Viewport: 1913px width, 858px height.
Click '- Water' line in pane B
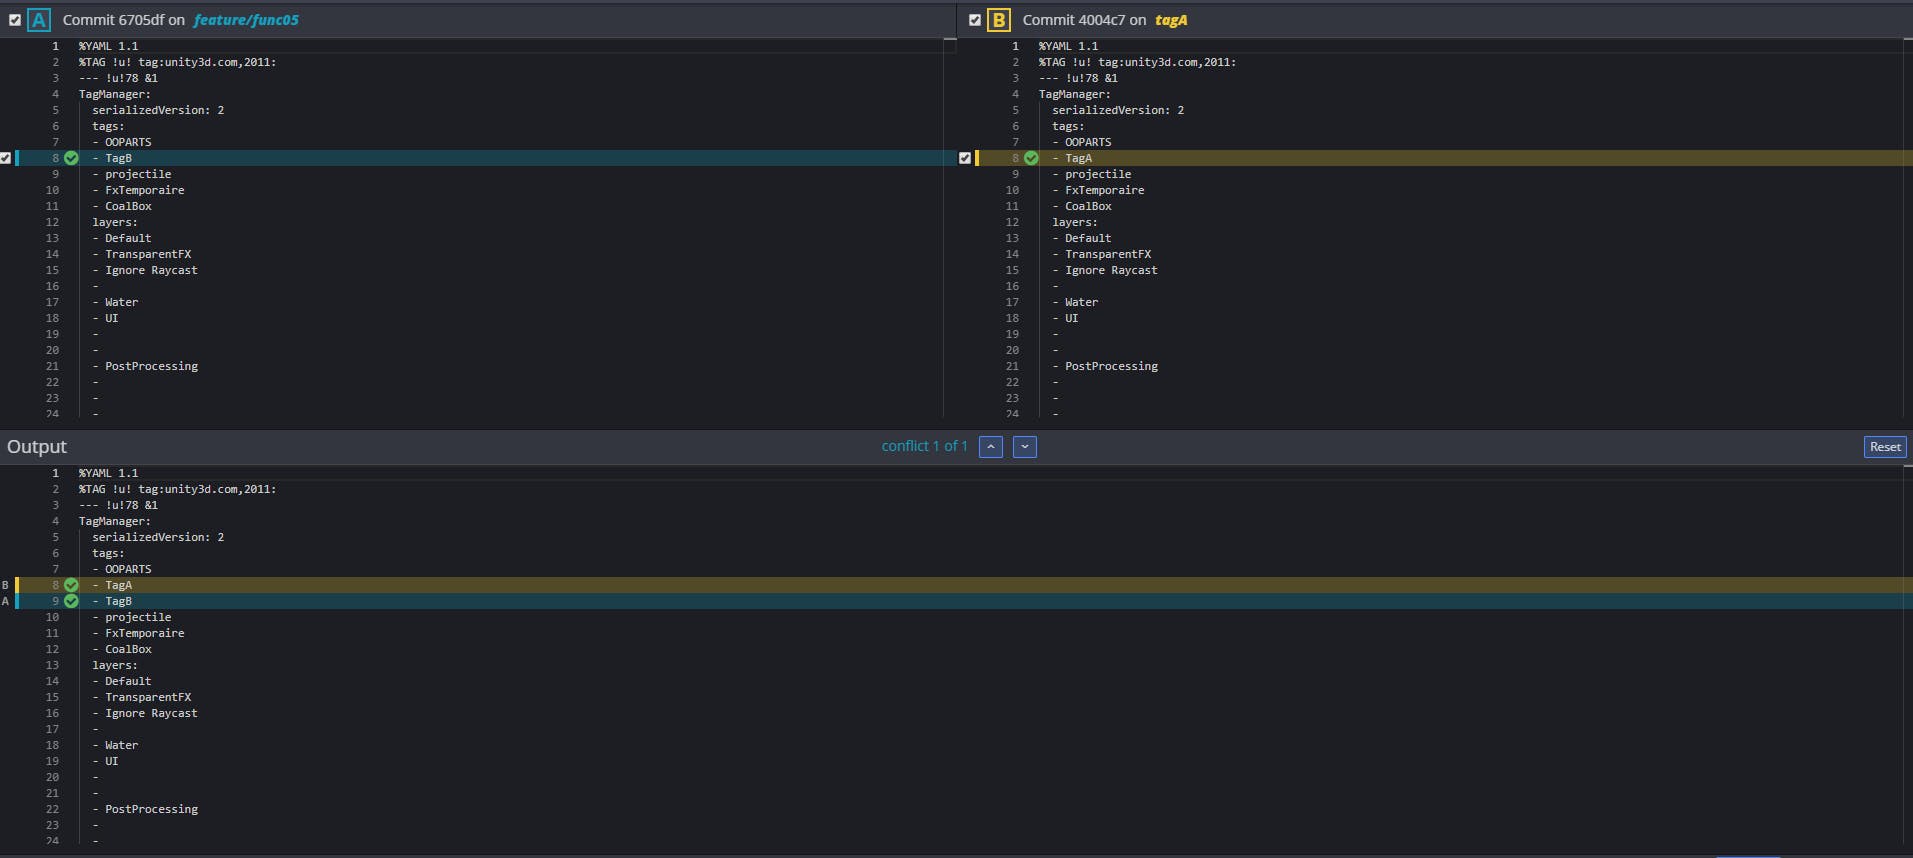(x=1075, y=302)
